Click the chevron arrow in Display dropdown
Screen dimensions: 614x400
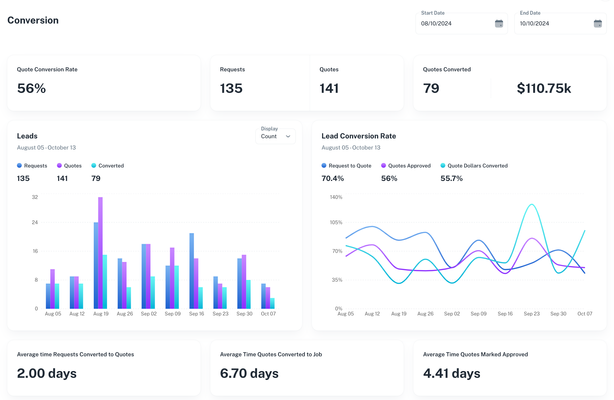click(288, 136)
